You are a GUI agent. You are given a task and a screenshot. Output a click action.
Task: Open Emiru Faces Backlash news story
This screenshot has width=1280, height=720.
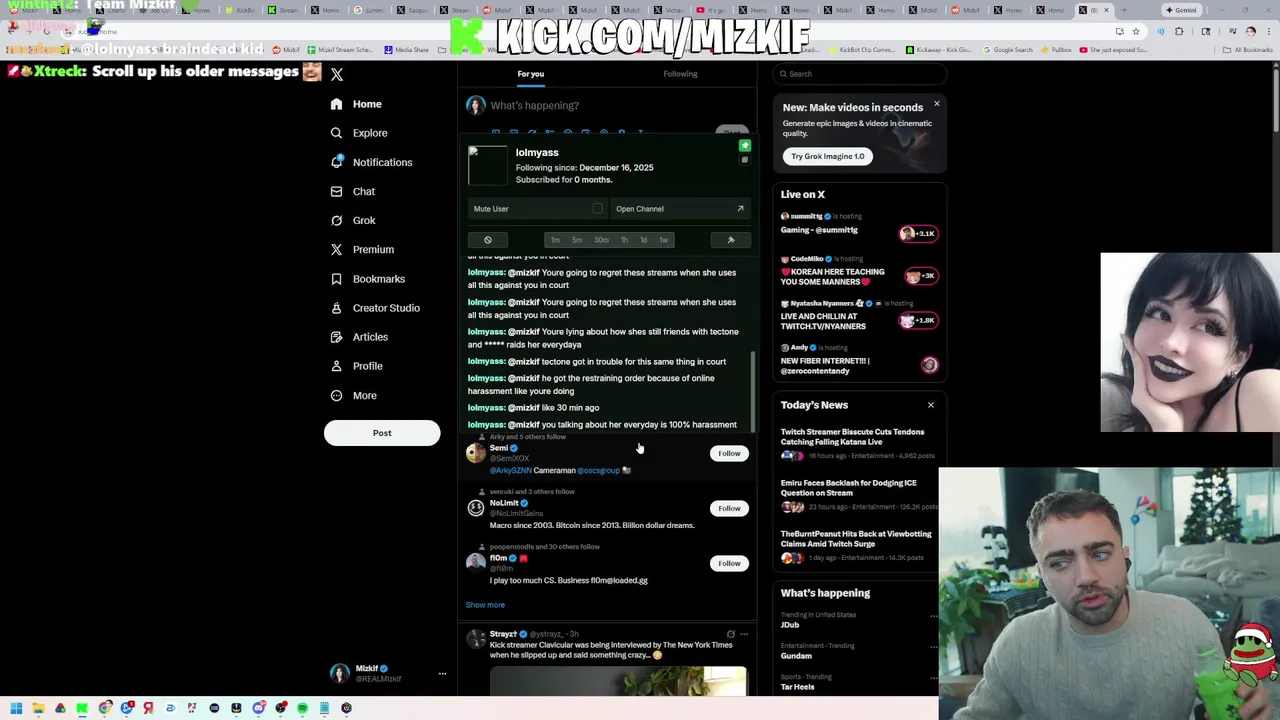[x=860, y=495]
